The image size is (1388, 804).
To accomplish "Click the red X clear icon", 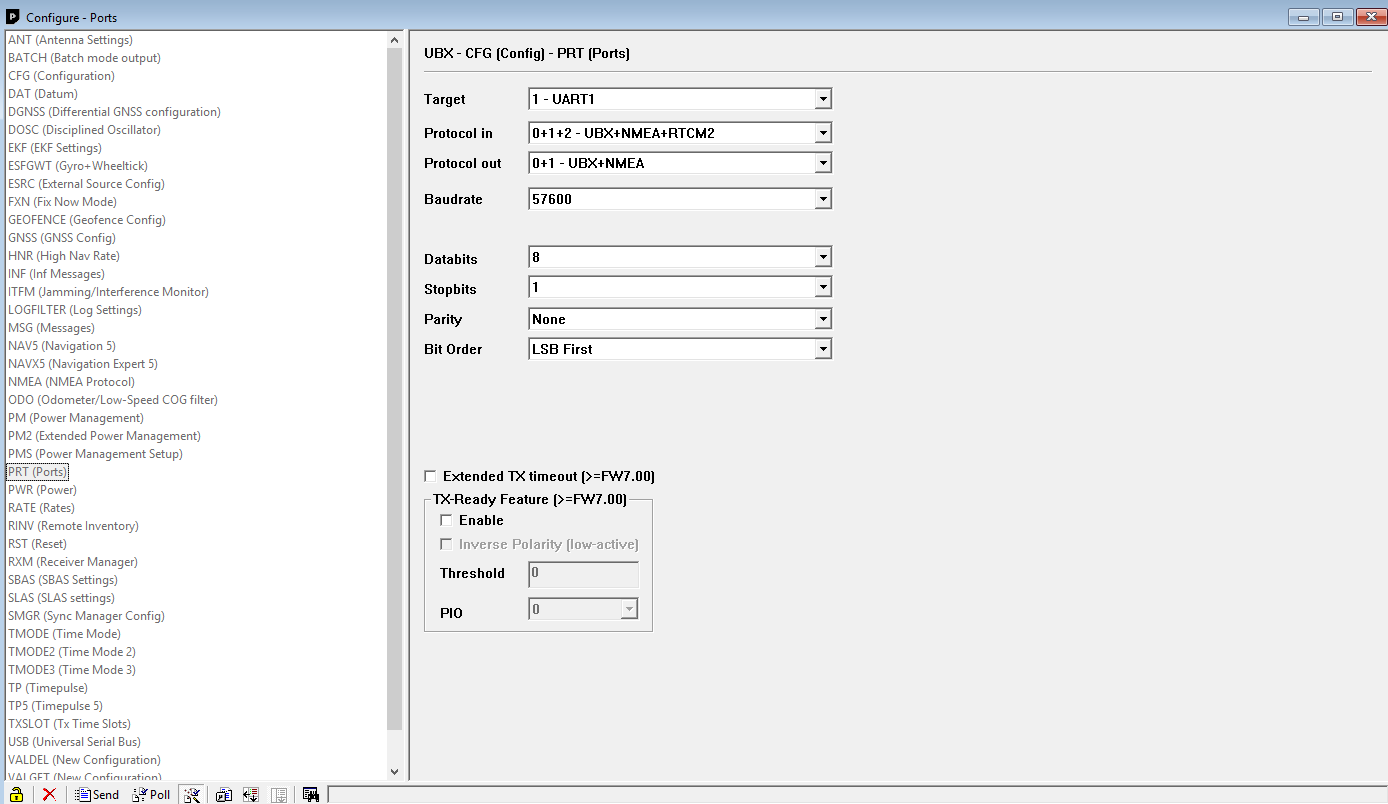I will click(49, 795).
